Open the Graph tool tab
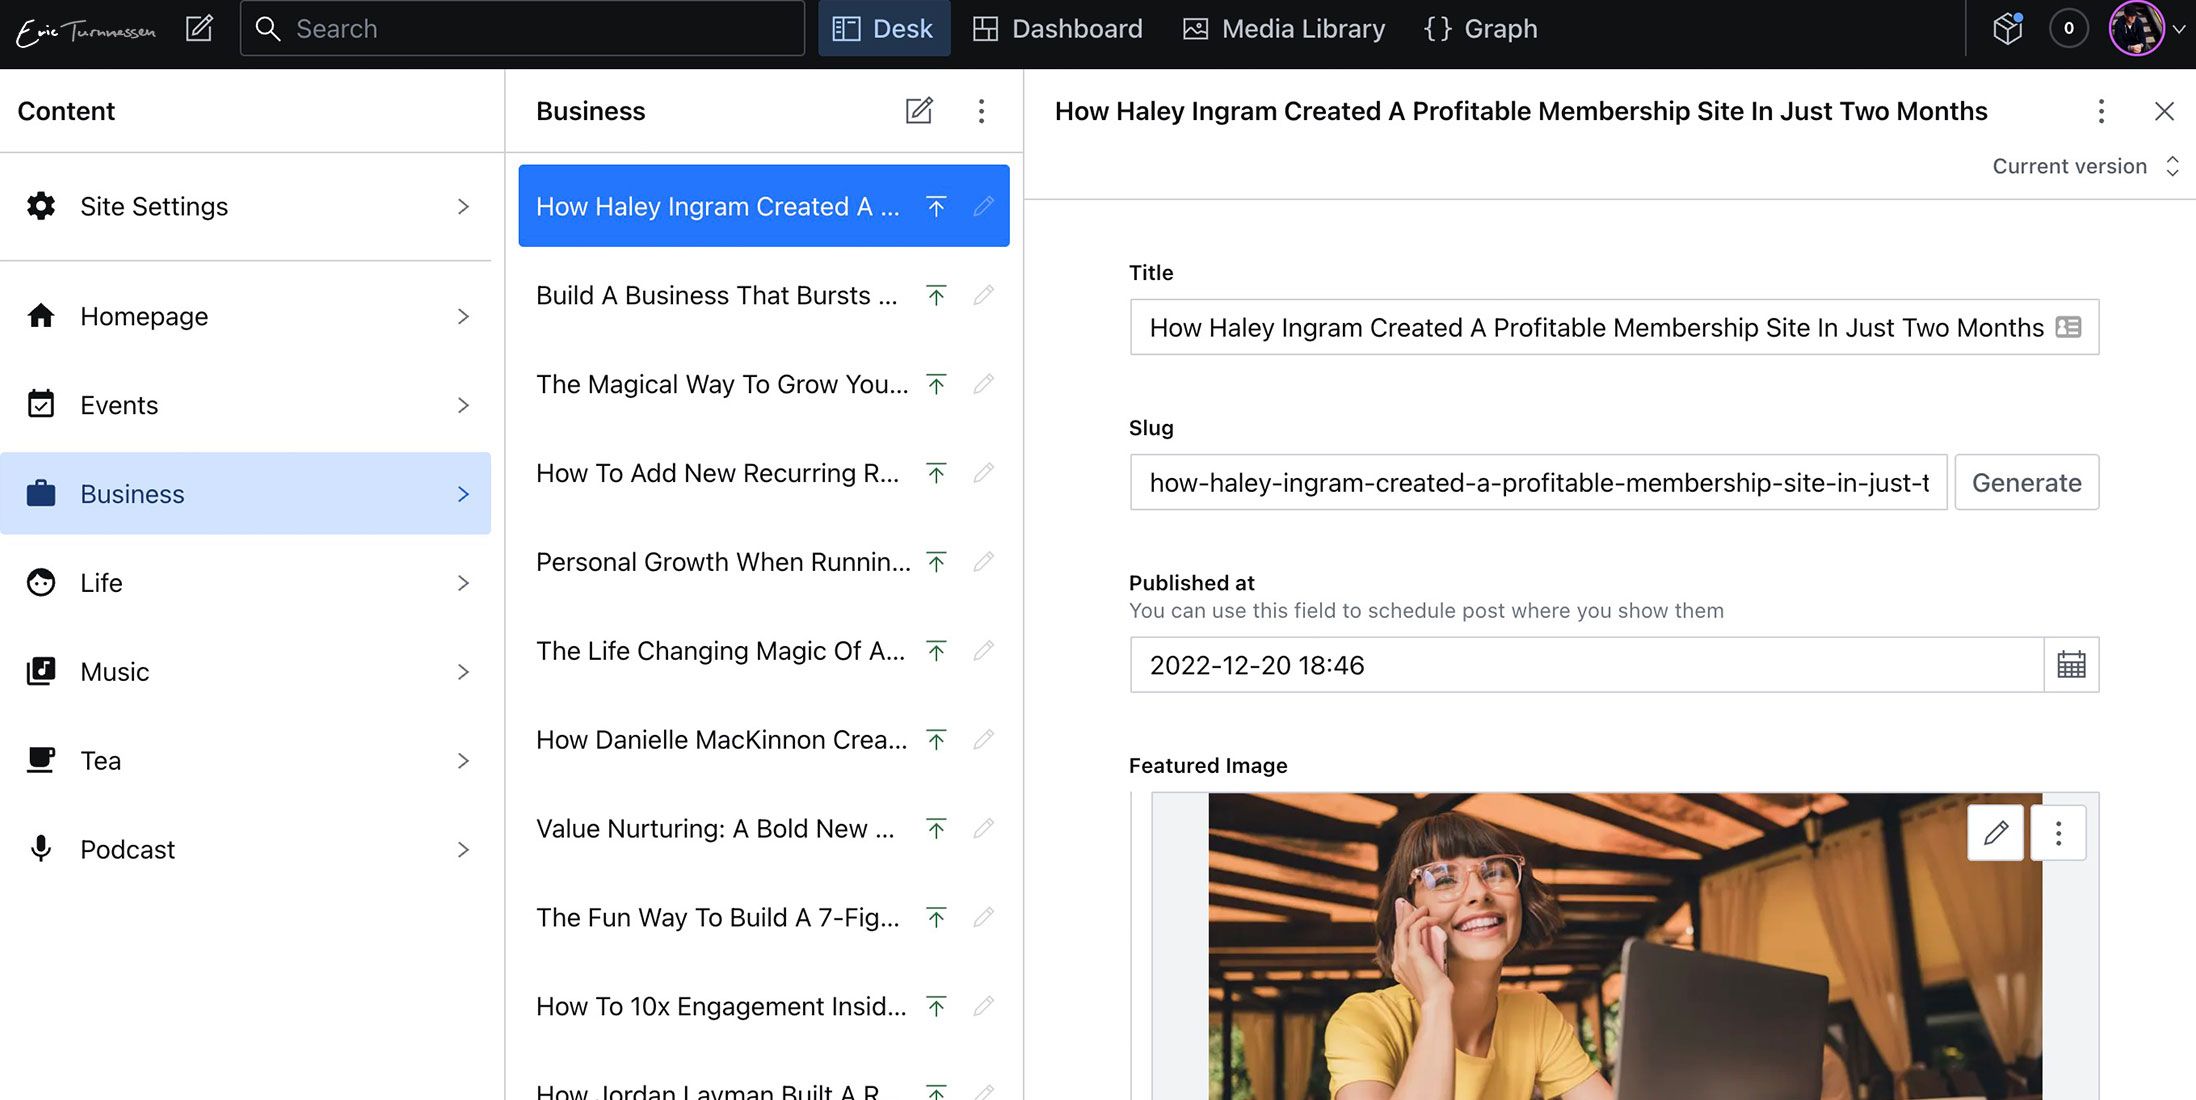 pyautogui.click(x=1480, y=28)
